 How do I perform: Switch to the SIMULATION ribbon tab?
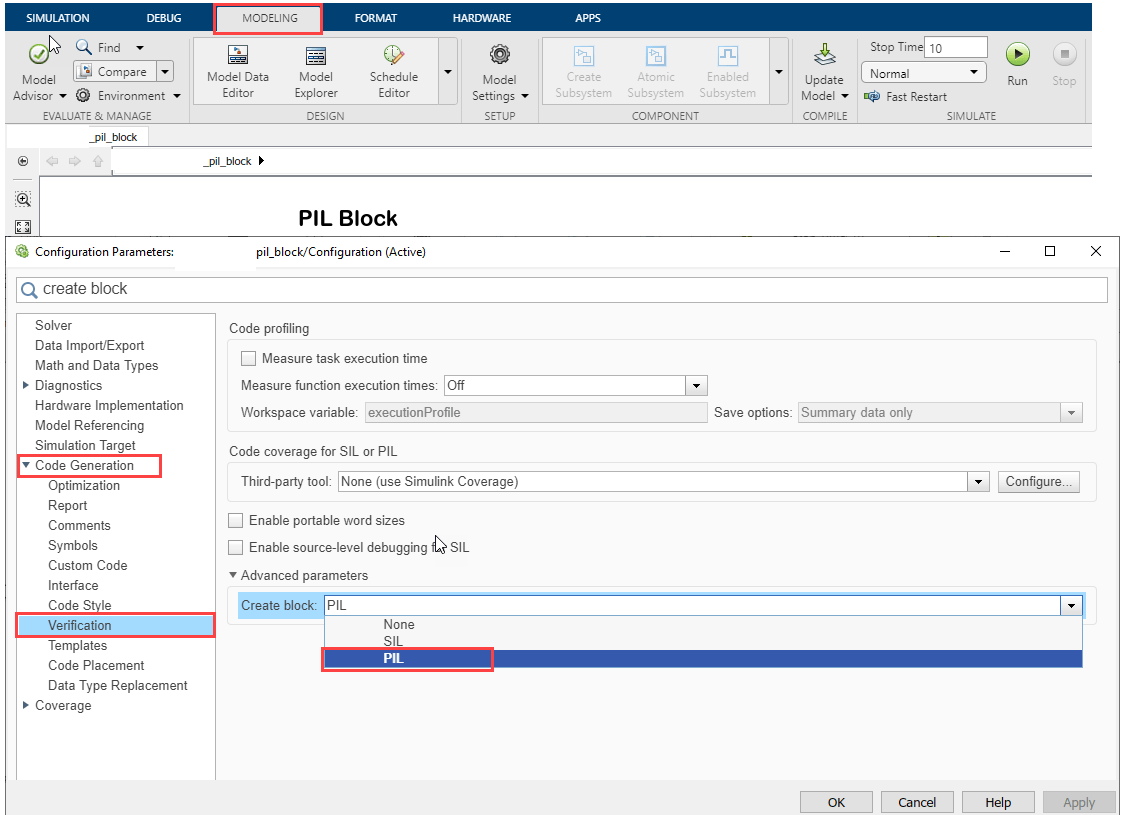(57, 18)
